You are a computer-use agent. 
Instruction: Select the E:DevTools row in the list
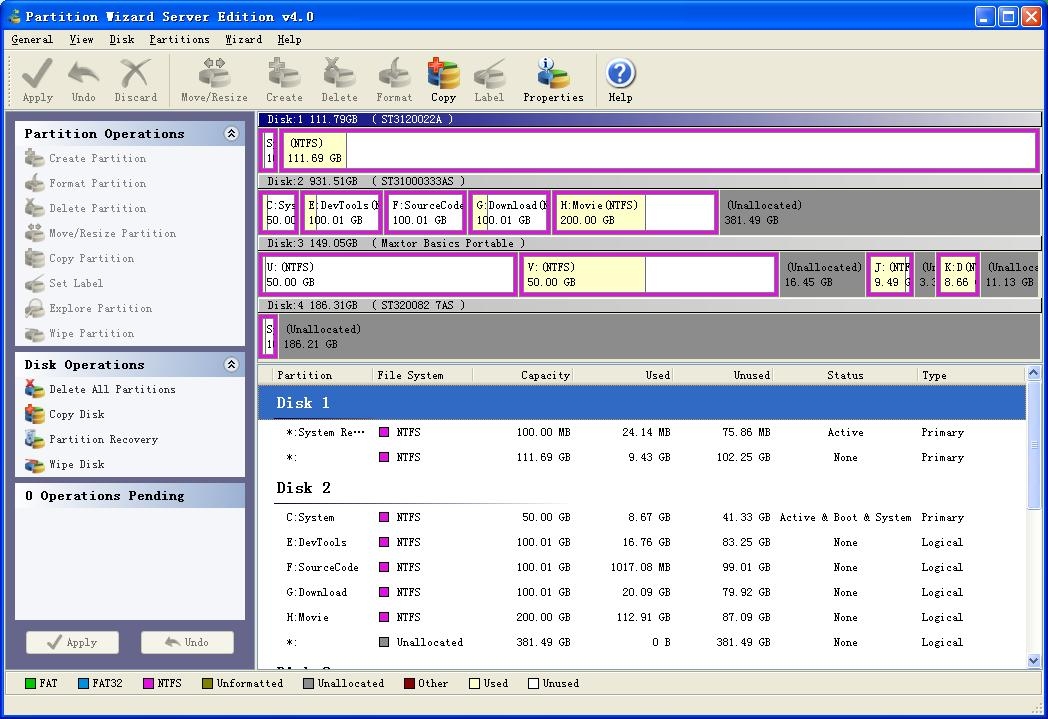pos(317,542)
